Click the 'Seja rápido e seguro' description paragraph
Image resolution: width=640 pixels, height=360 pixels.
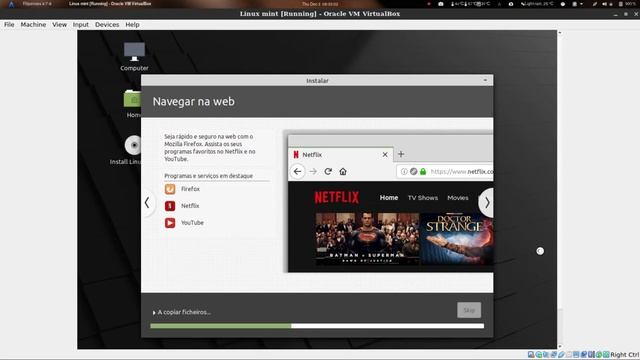pyautogui.click(x=210, y=147)
